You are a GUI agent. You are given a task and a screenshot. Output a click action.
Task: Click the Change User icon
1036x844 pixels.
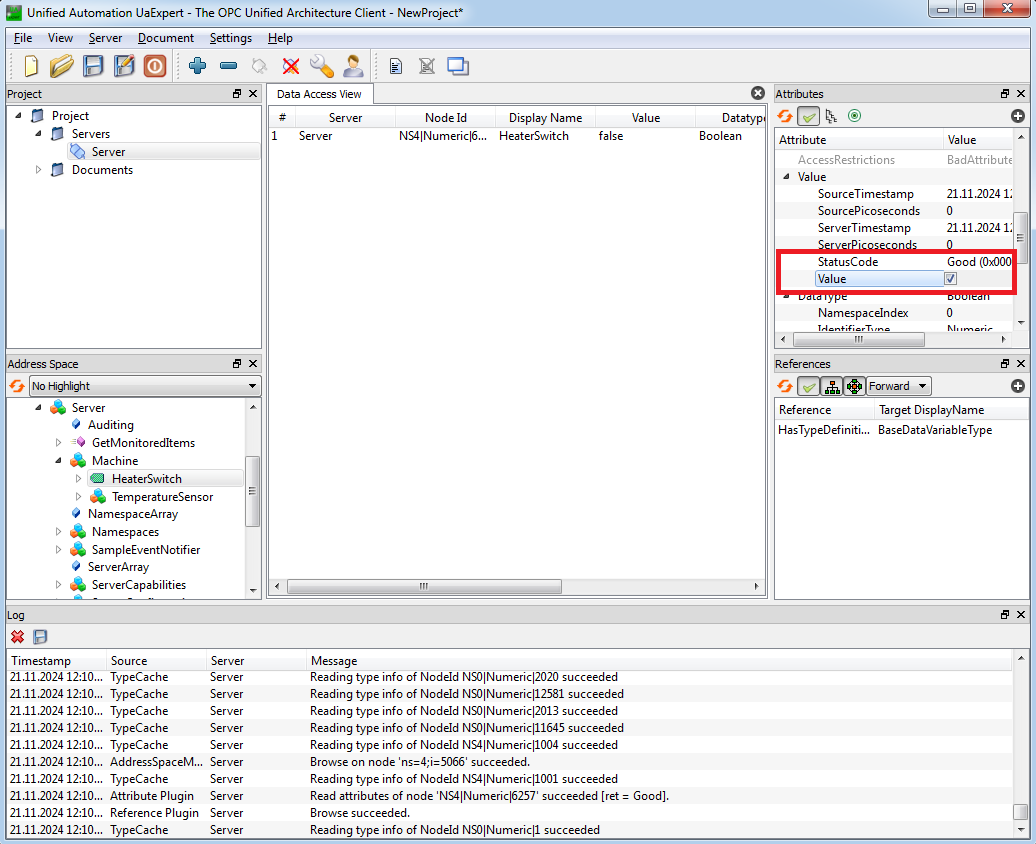click(x=353, y=66)
